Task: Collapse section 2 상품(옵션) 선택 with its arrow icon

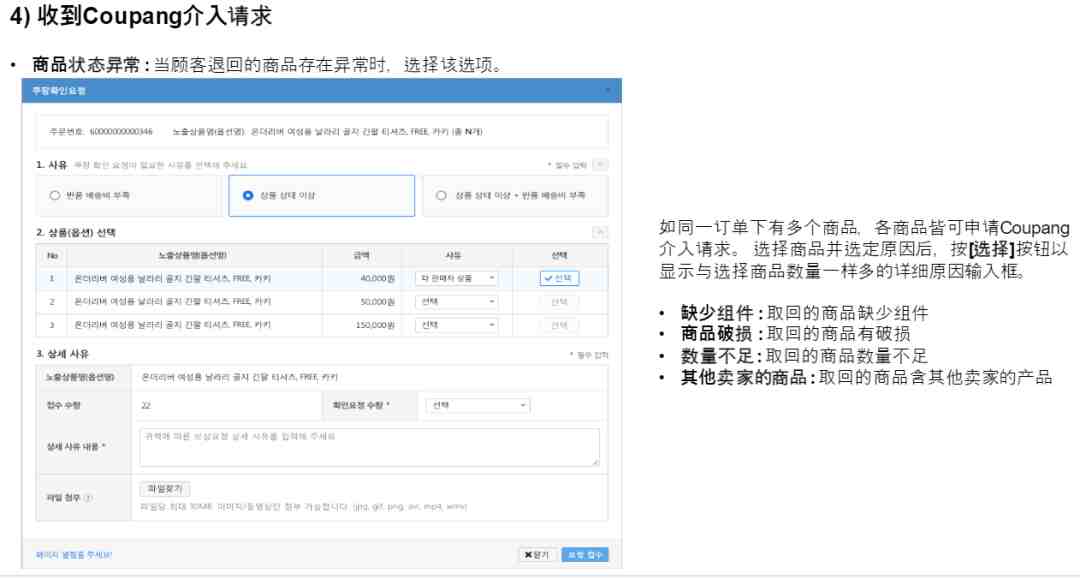Action: point(601,232)
